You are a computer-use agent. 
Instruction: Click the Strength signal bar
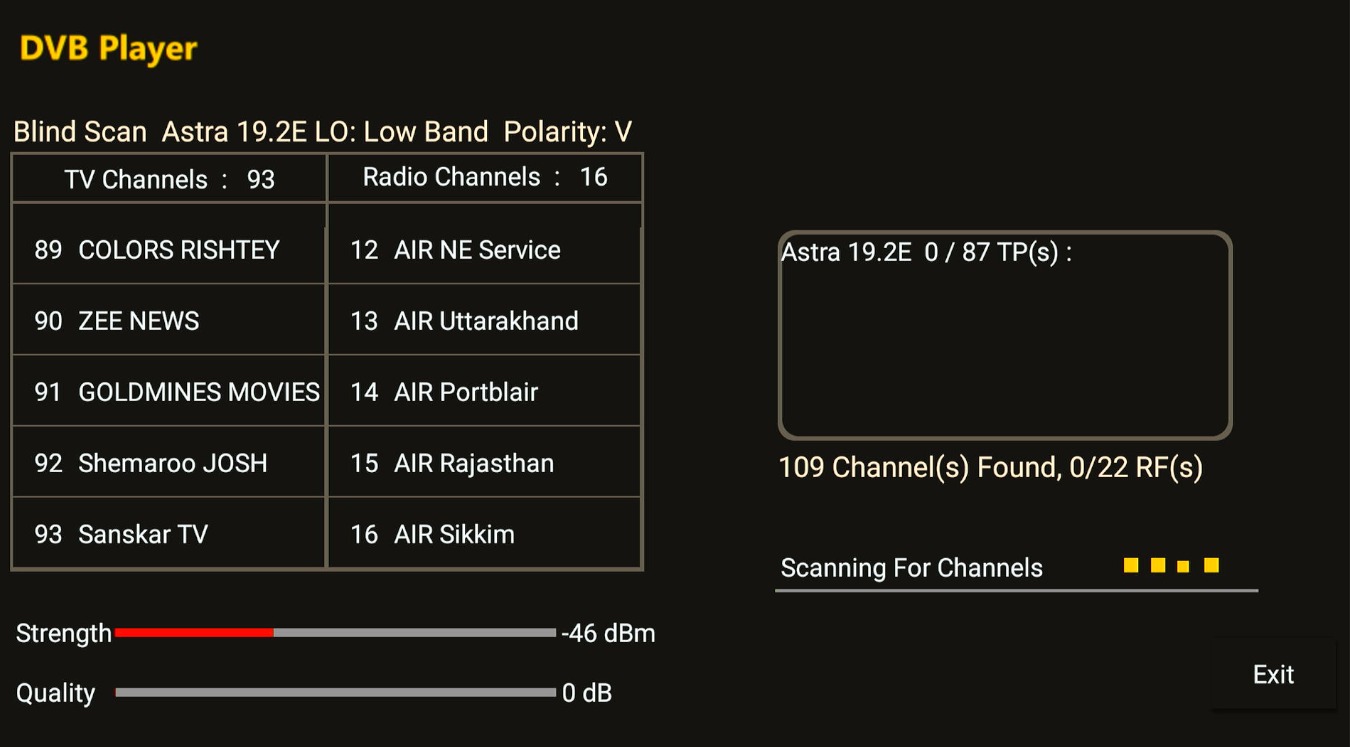335,633
